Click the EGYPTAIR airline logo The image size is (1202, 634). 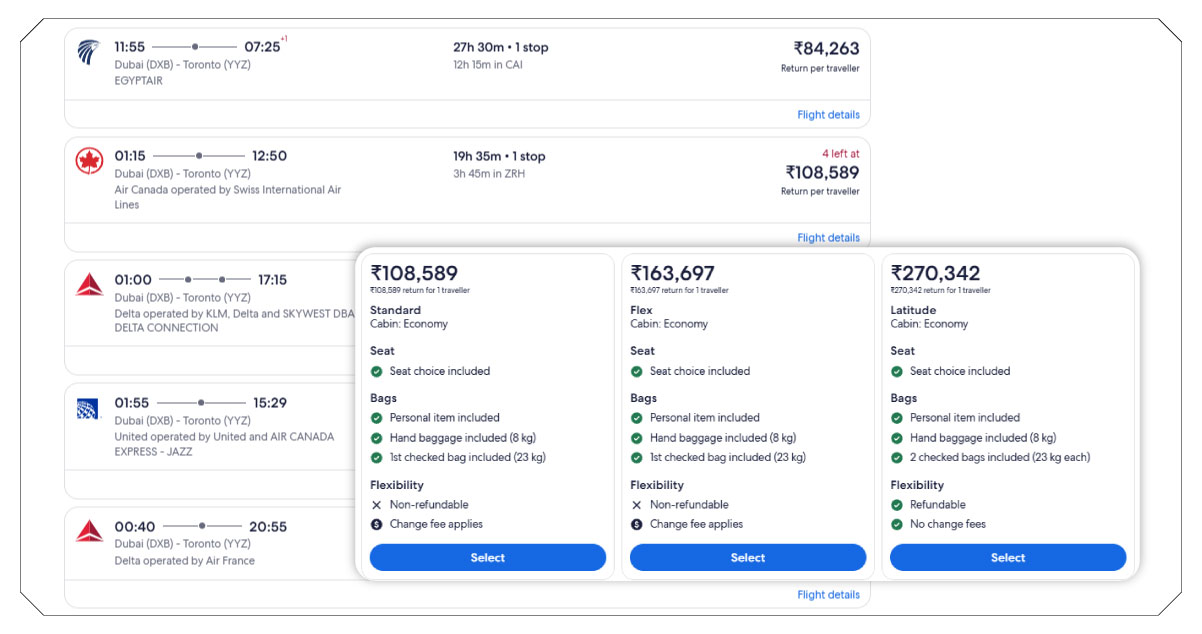click(x=90, y=52)
